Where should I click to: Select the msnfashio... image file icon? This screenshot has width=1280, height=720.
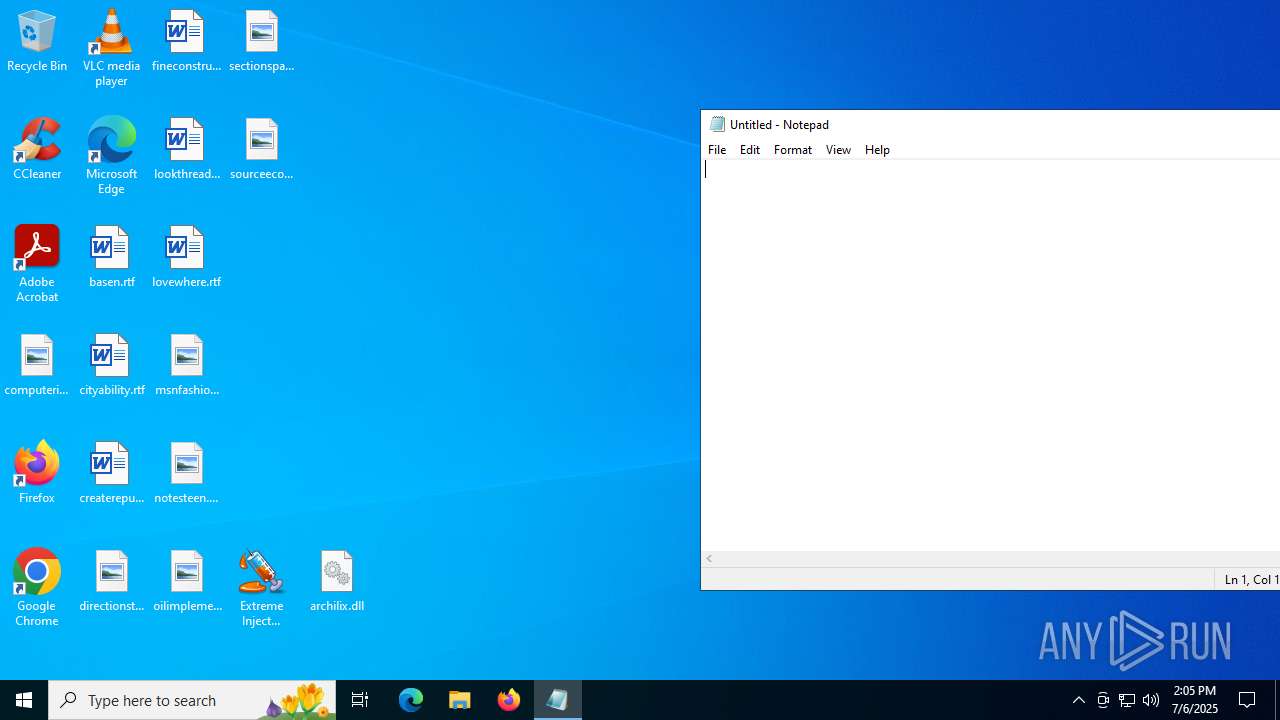pos(186,366)
